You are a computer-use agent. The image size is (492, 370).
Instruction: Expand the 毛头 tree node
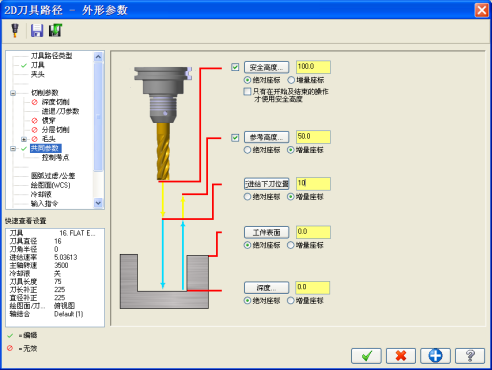[x=24, y=139]
